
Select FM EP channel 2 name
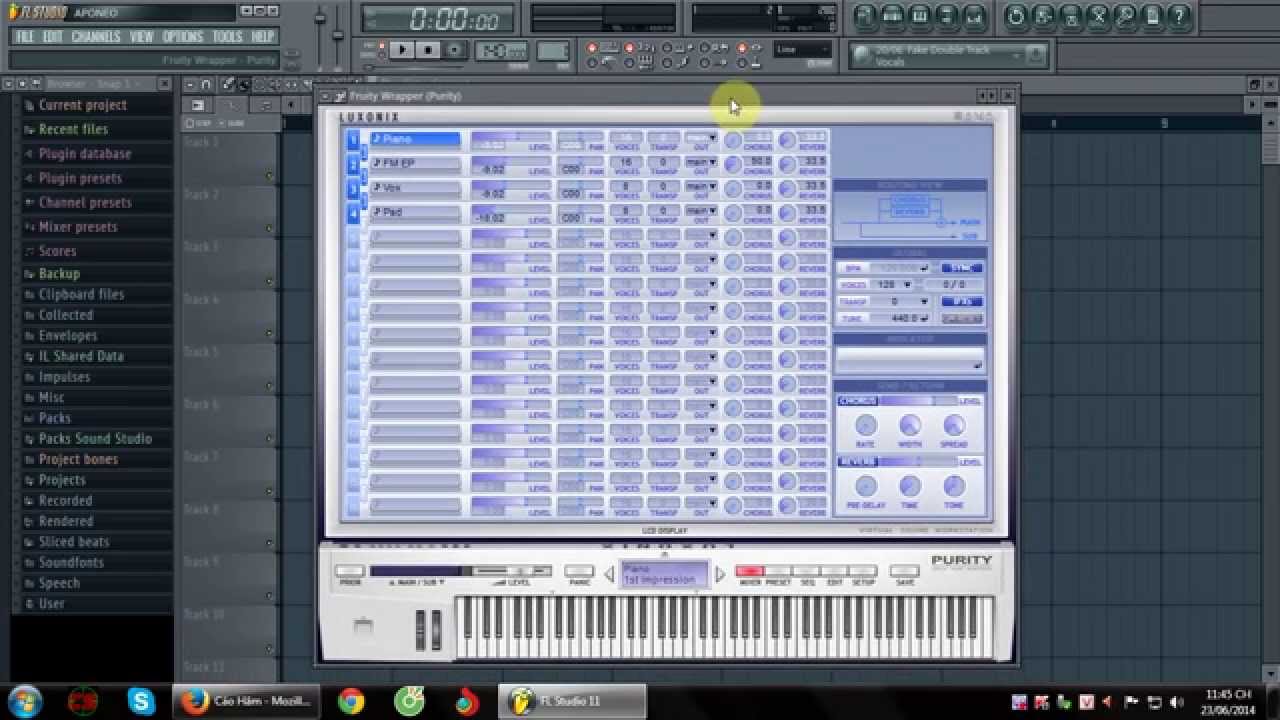pos(415,163)
